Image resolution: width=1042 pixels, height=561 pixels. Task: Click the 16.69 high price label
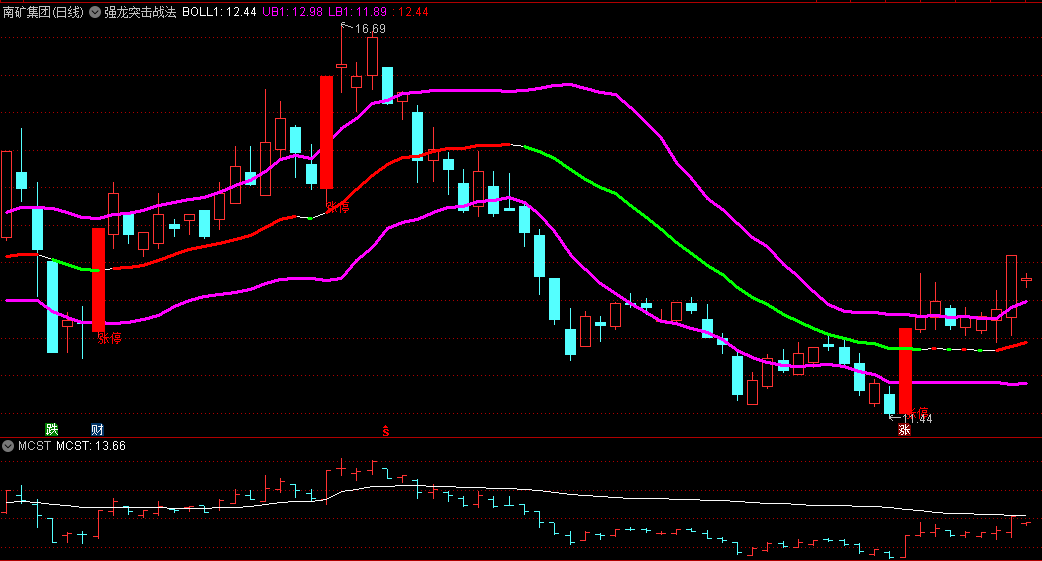370,29
